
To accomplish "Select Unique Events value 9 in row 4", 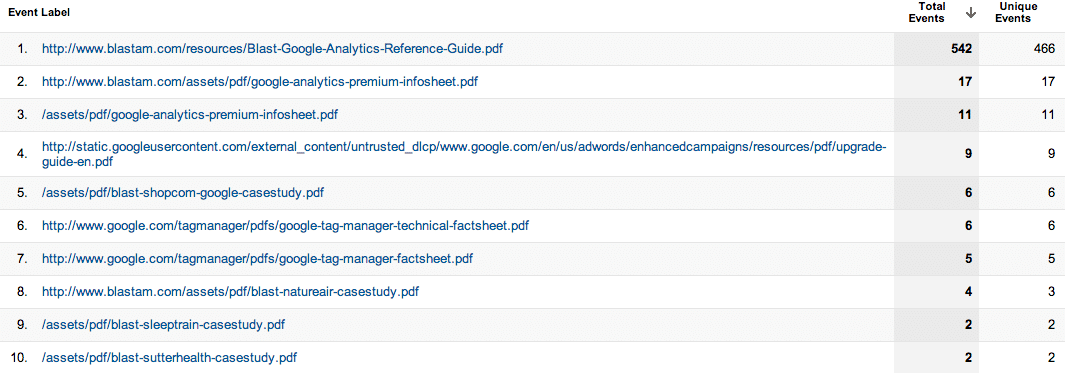I will [x=1051, y=154].
